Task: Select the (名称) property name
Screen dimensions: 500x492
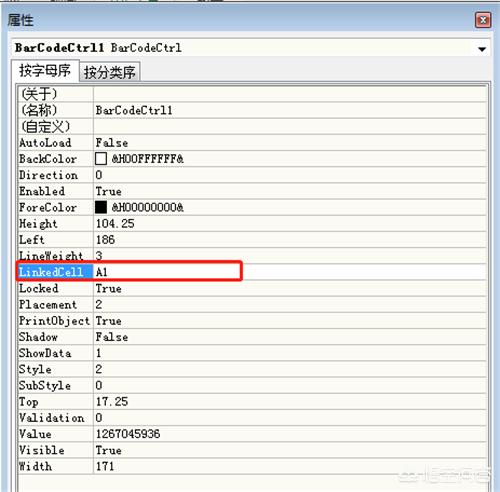Action: click(39, 110)
